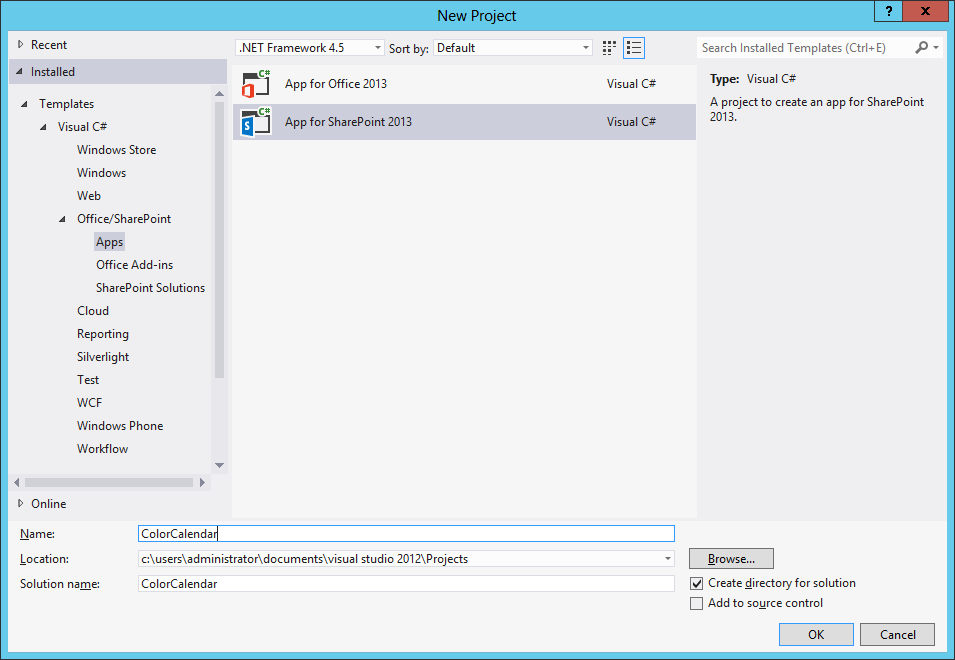Click the App for SharePoint 2013 template icon
The height and width of the screenshot is (660, 955).
(256, 122)
